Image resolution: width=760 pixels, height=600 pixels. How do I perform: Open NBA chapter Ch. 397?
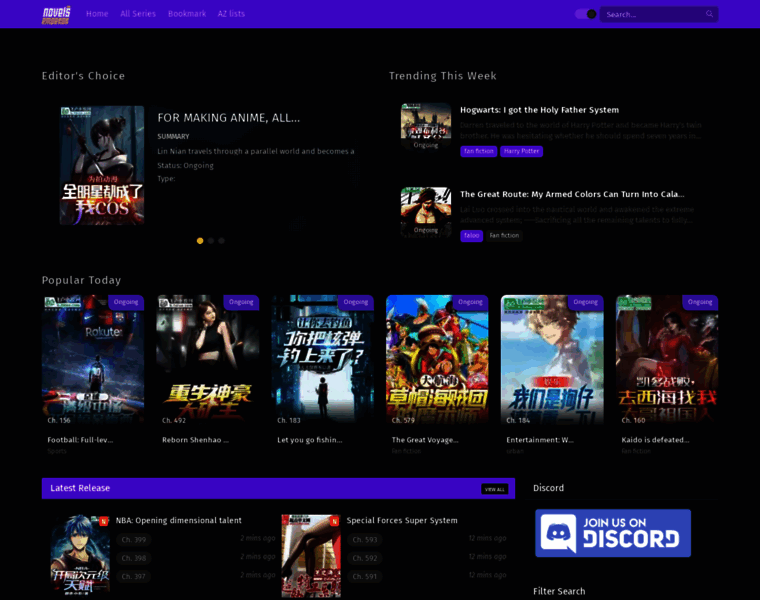tap(134, 577)
